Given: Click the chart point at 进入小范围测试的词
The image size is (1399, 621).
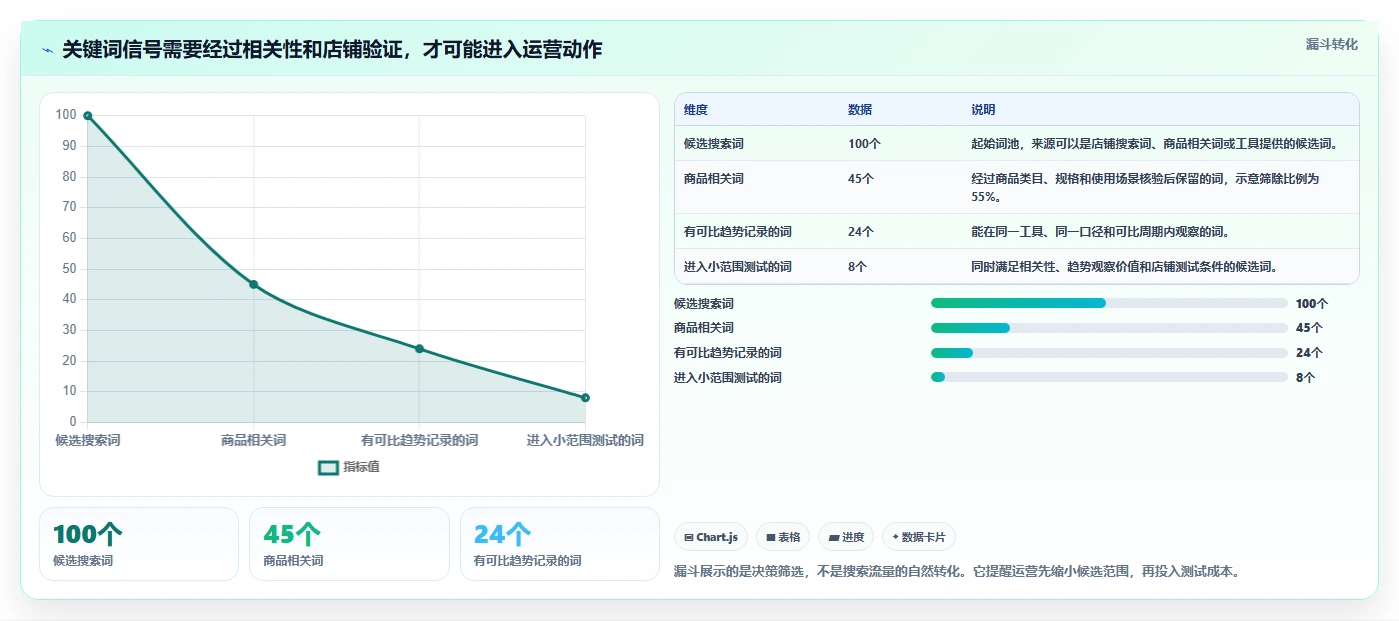Looking at the screenshot, I should [585, 398].
